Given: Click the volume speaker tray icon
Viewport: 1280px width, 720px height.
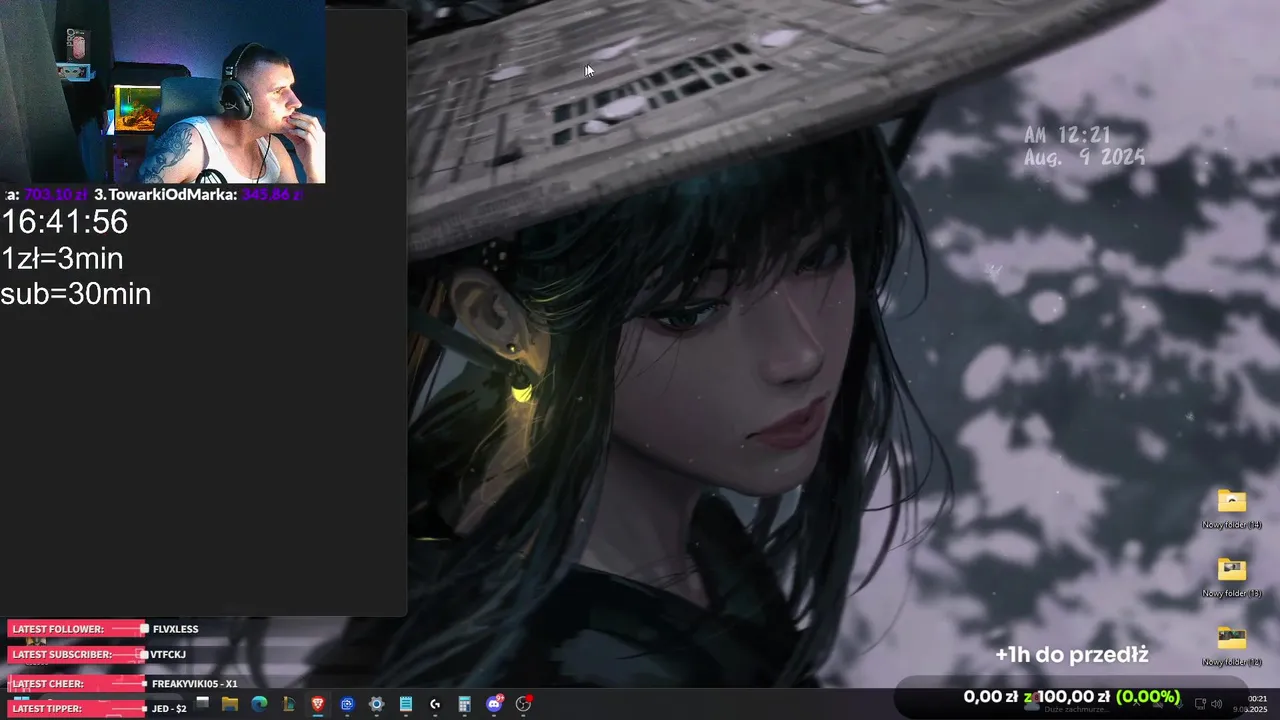Looking at the screenshot, I should click(x=1217, y=704).
